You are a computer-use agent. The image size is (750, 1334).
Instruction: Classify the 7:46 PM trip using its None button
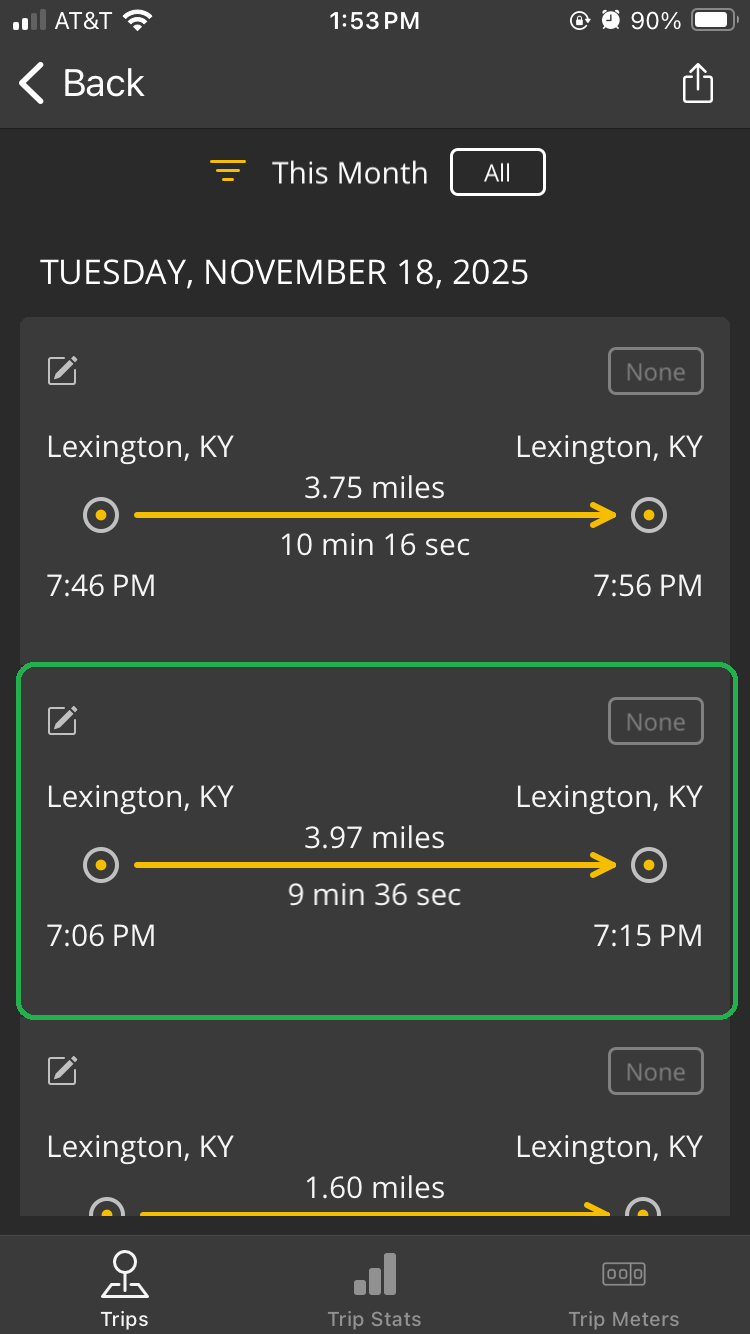656,371
